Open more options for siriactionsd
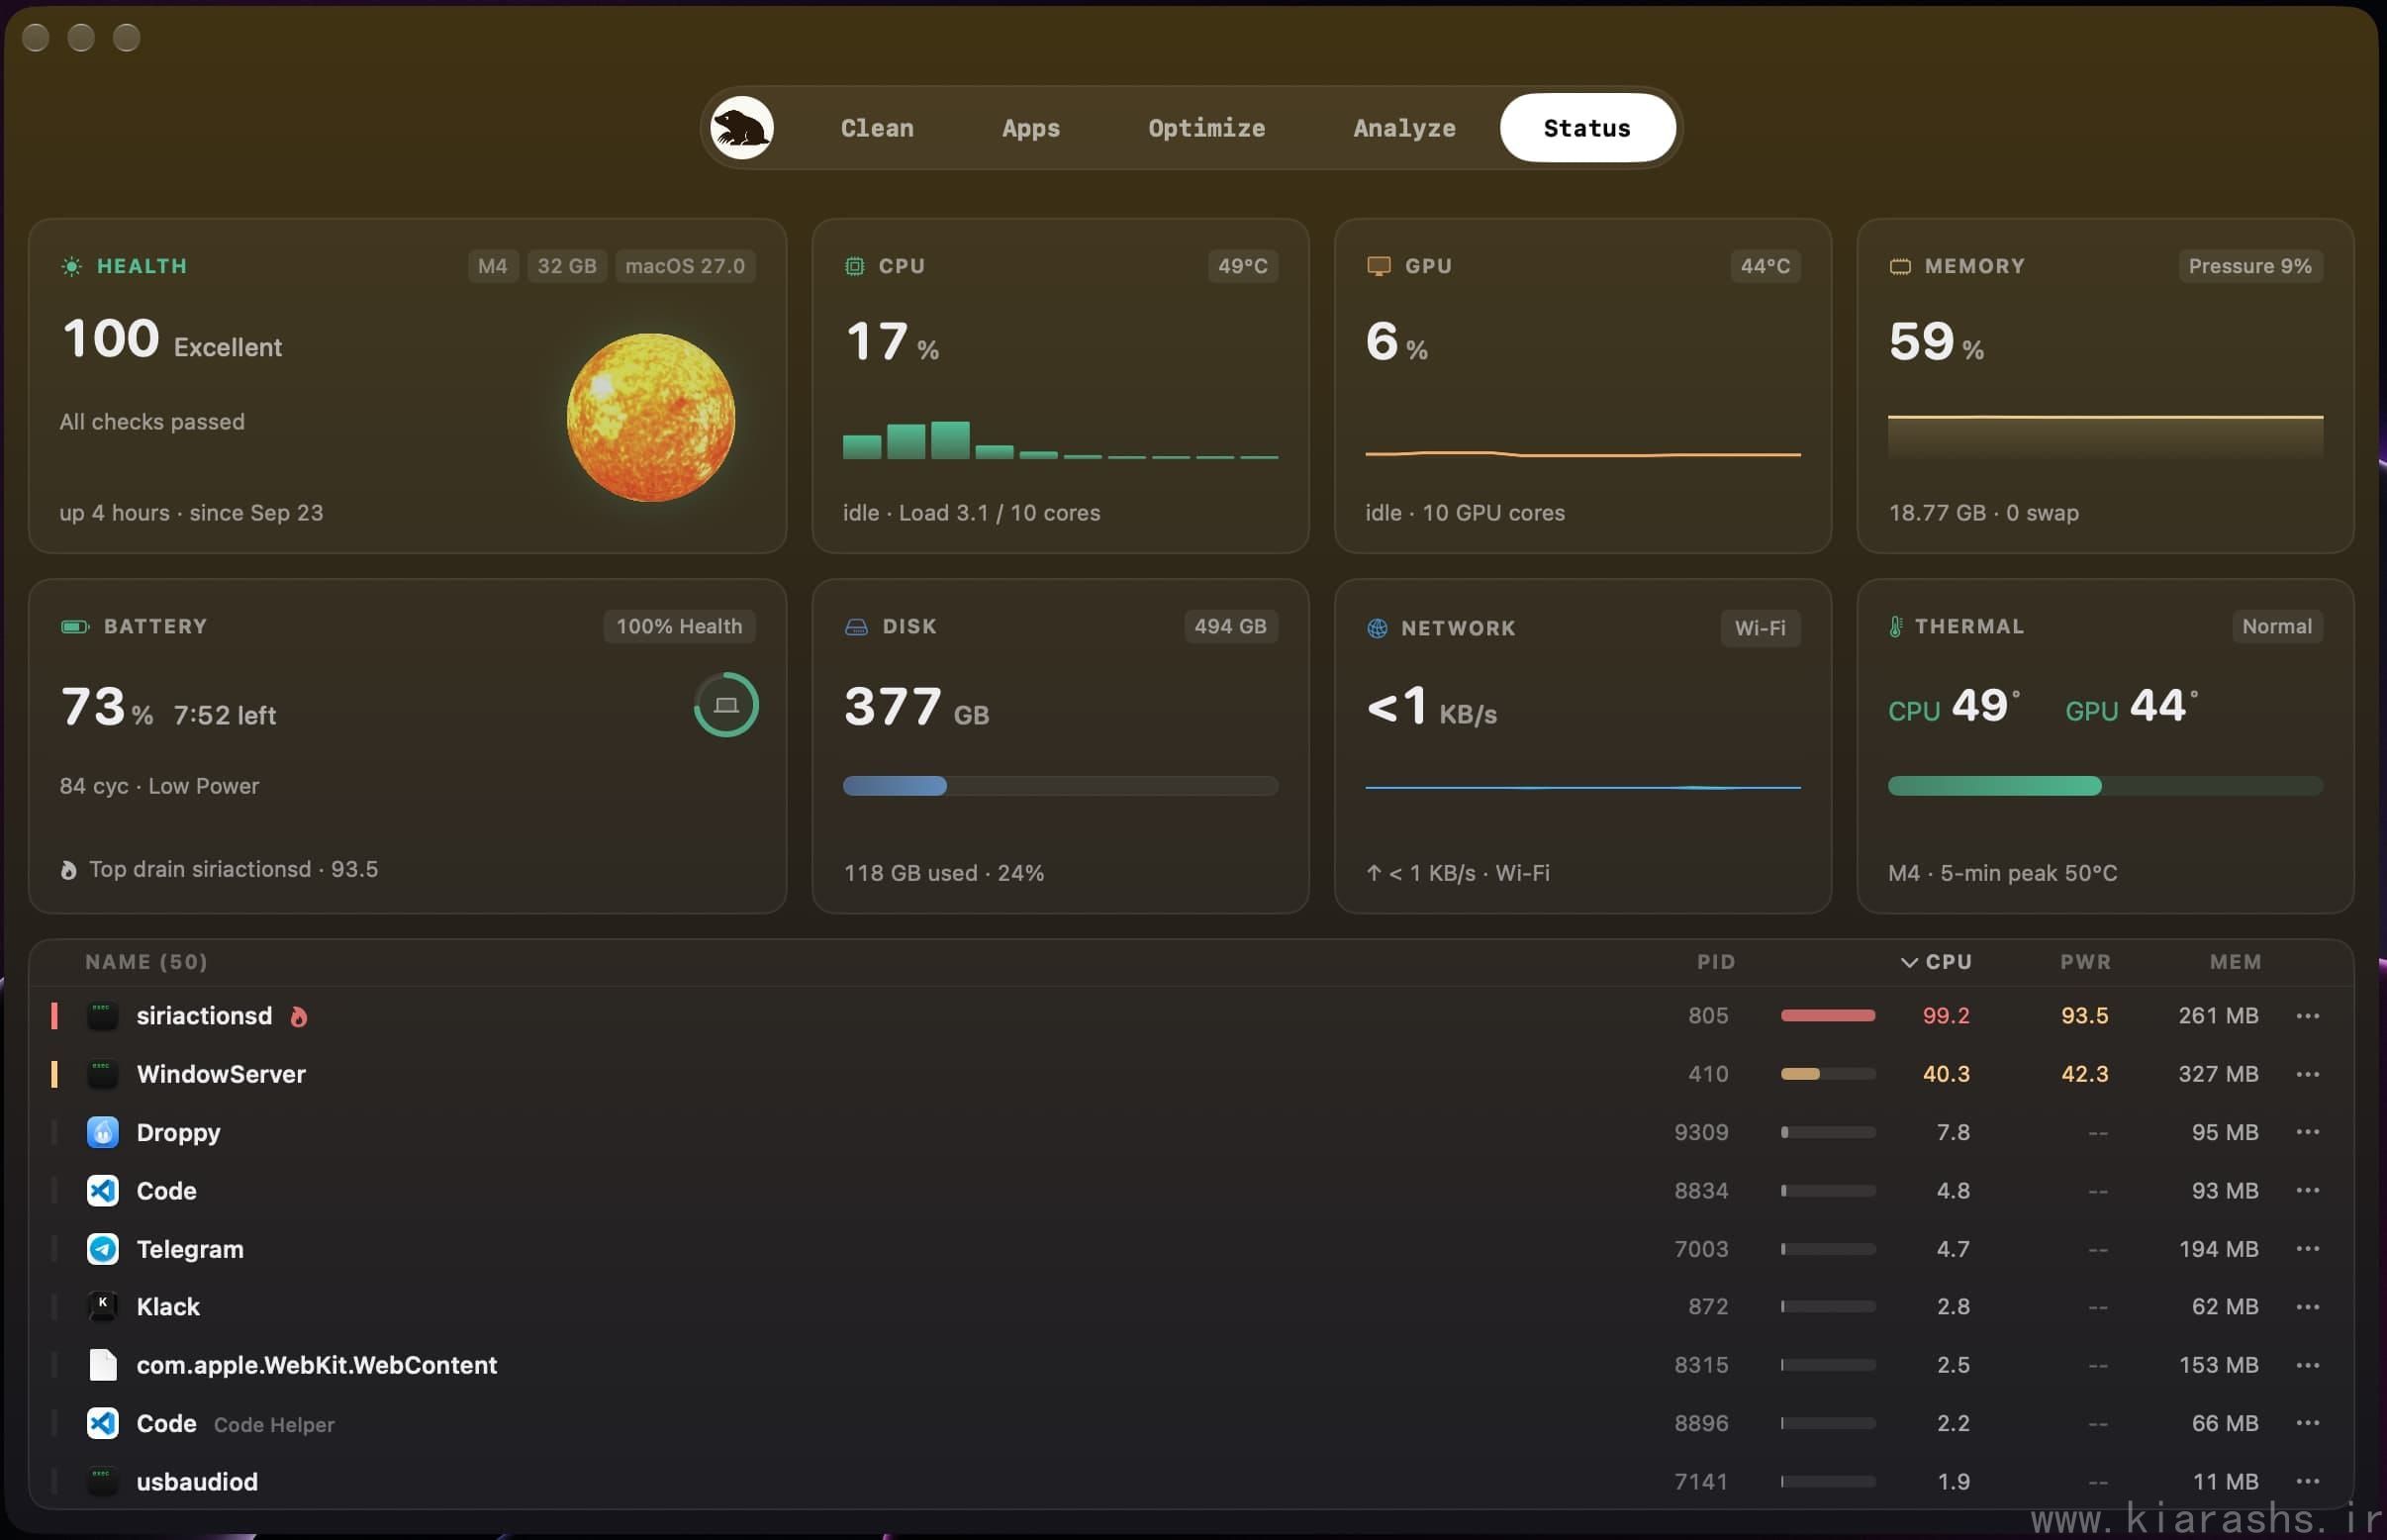2387x1540 pixels. pos(2308,1016)
